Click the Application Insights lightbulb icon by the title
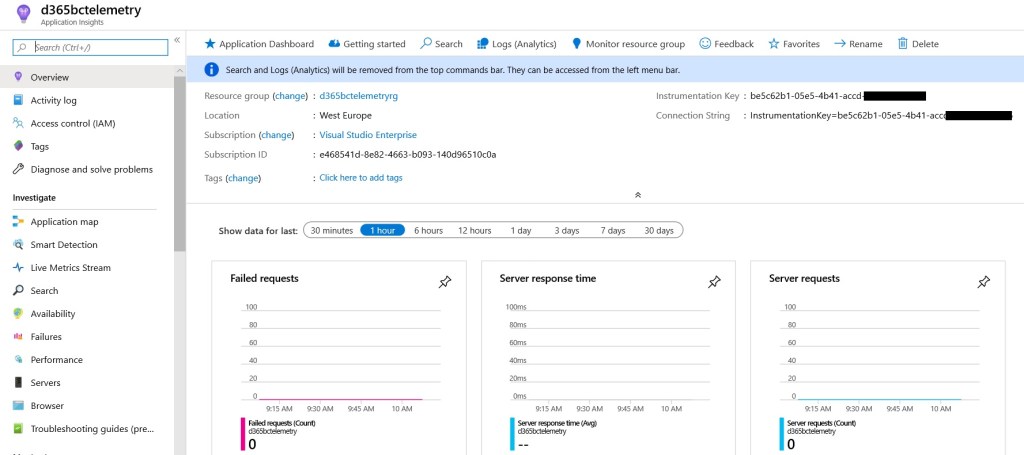 [x=23, y=13]
